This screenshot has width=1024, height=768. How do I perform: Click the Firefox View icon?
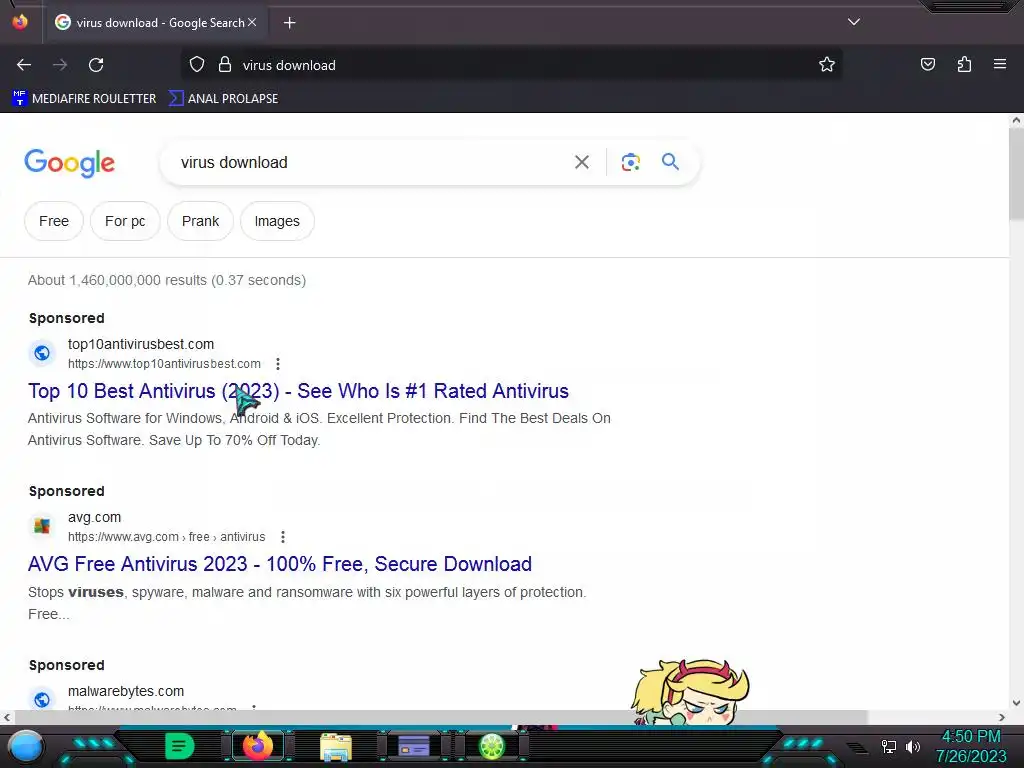pos(20,22)
